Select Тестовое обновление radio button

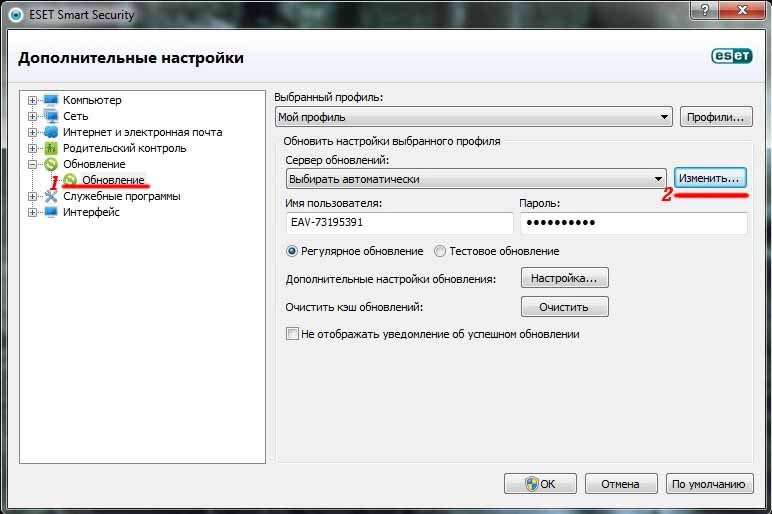point(440,251)
